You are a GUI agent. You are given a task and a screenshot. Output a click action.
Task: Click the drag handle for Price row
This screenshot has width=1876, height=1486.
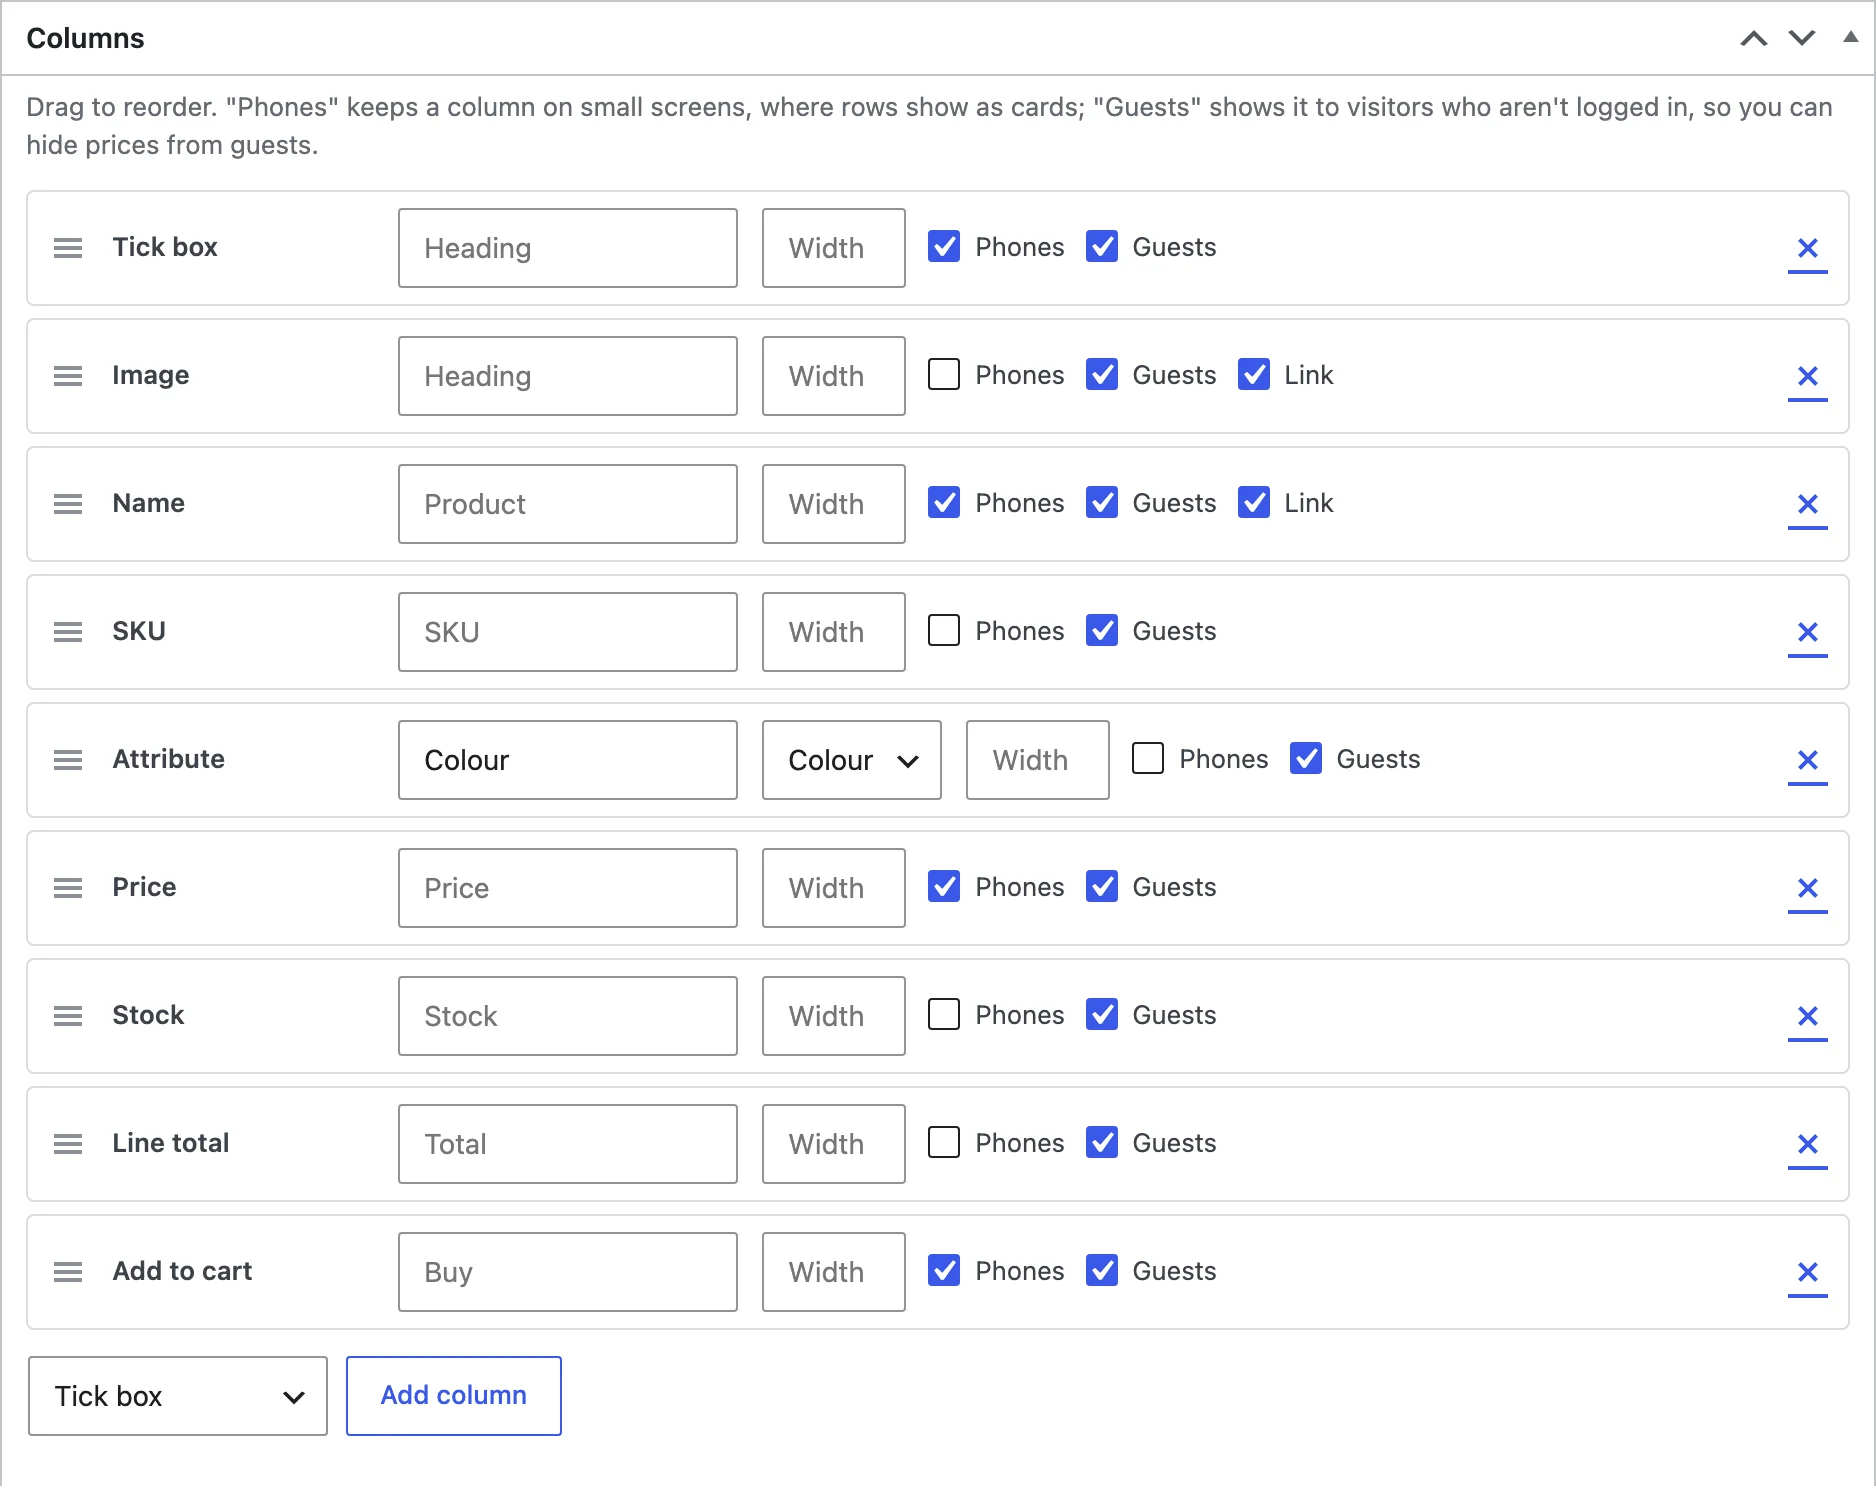coord(68,888)
